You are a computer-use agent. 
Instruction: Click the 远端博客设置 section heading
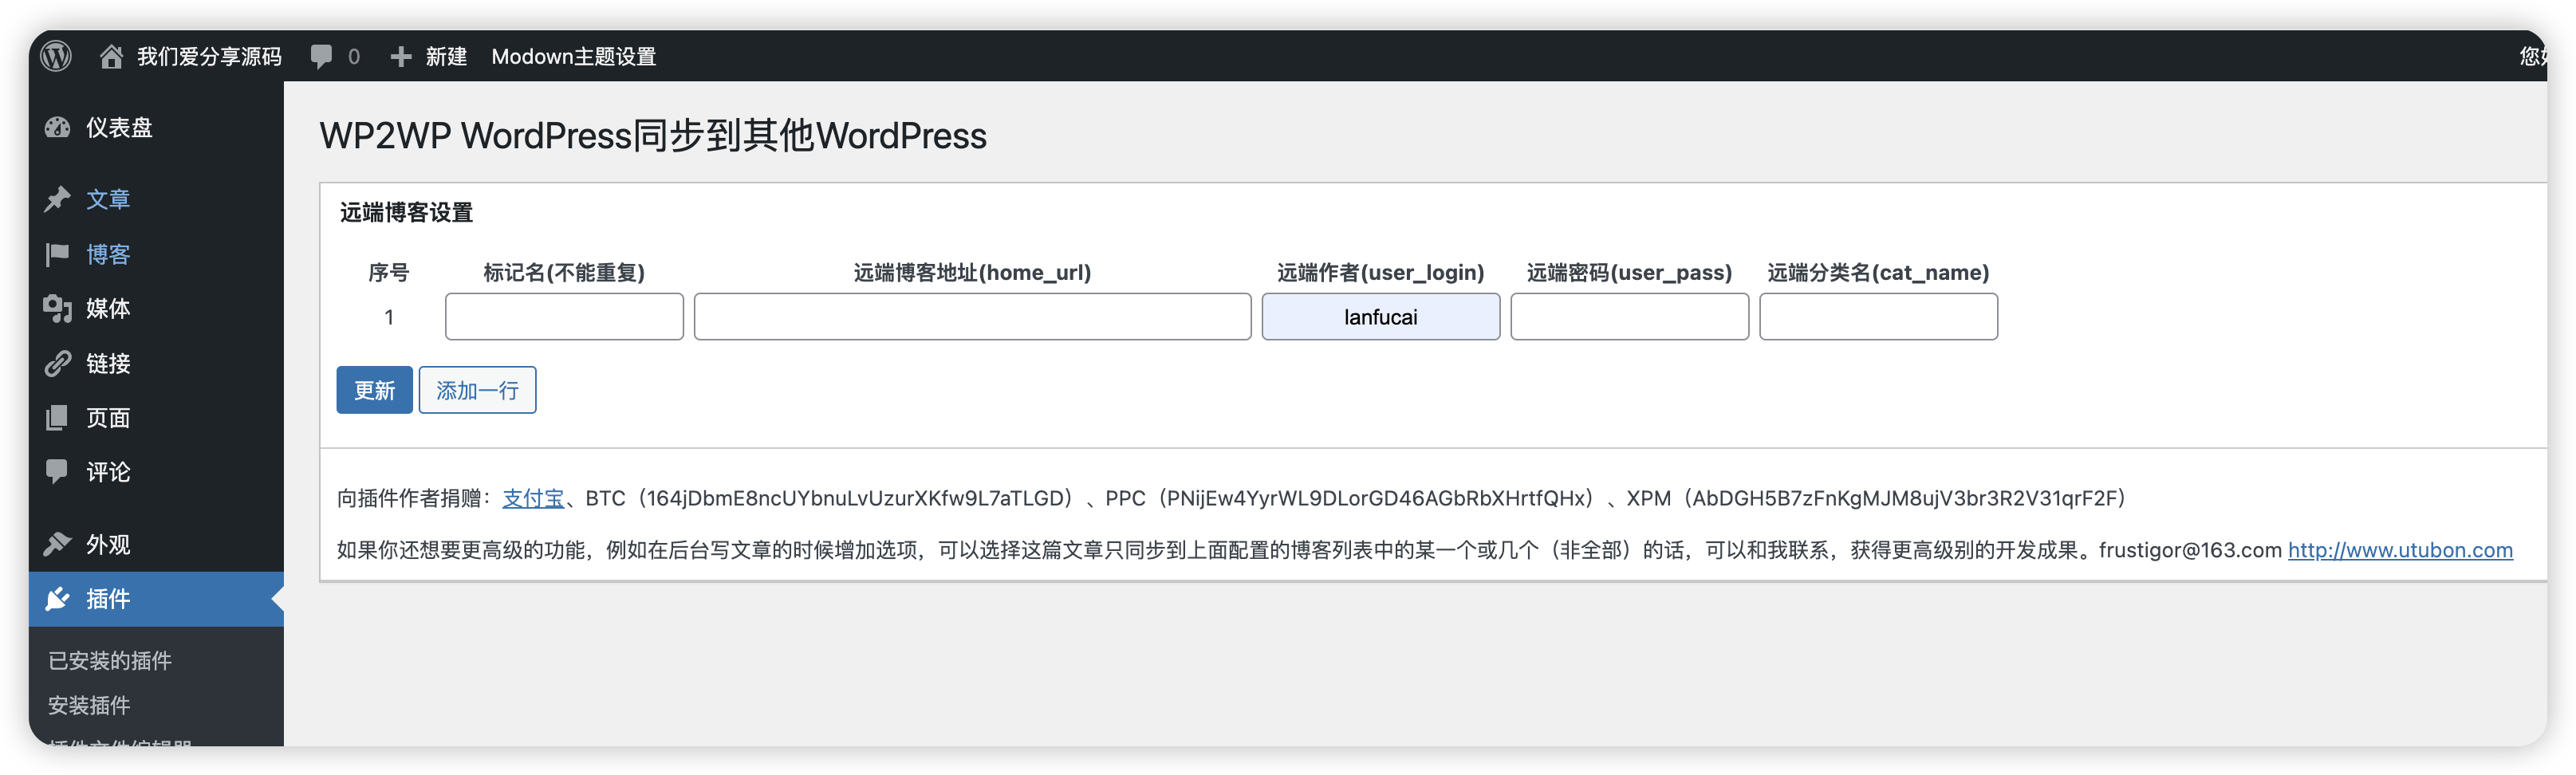pos(406,213)
